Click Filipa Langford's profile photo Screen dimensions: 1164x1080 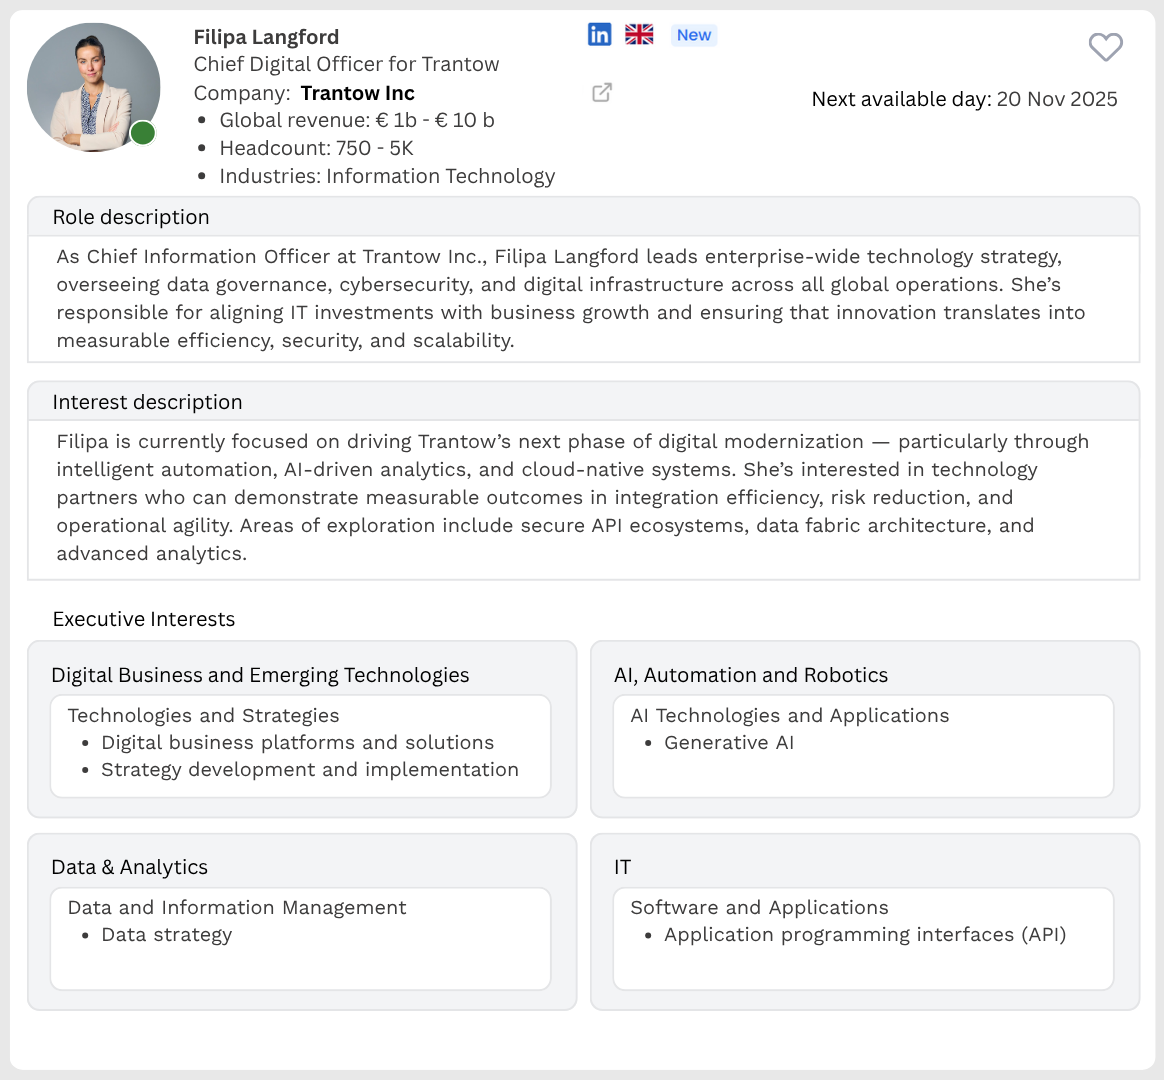pyautogui.click(x=93, y=87)
